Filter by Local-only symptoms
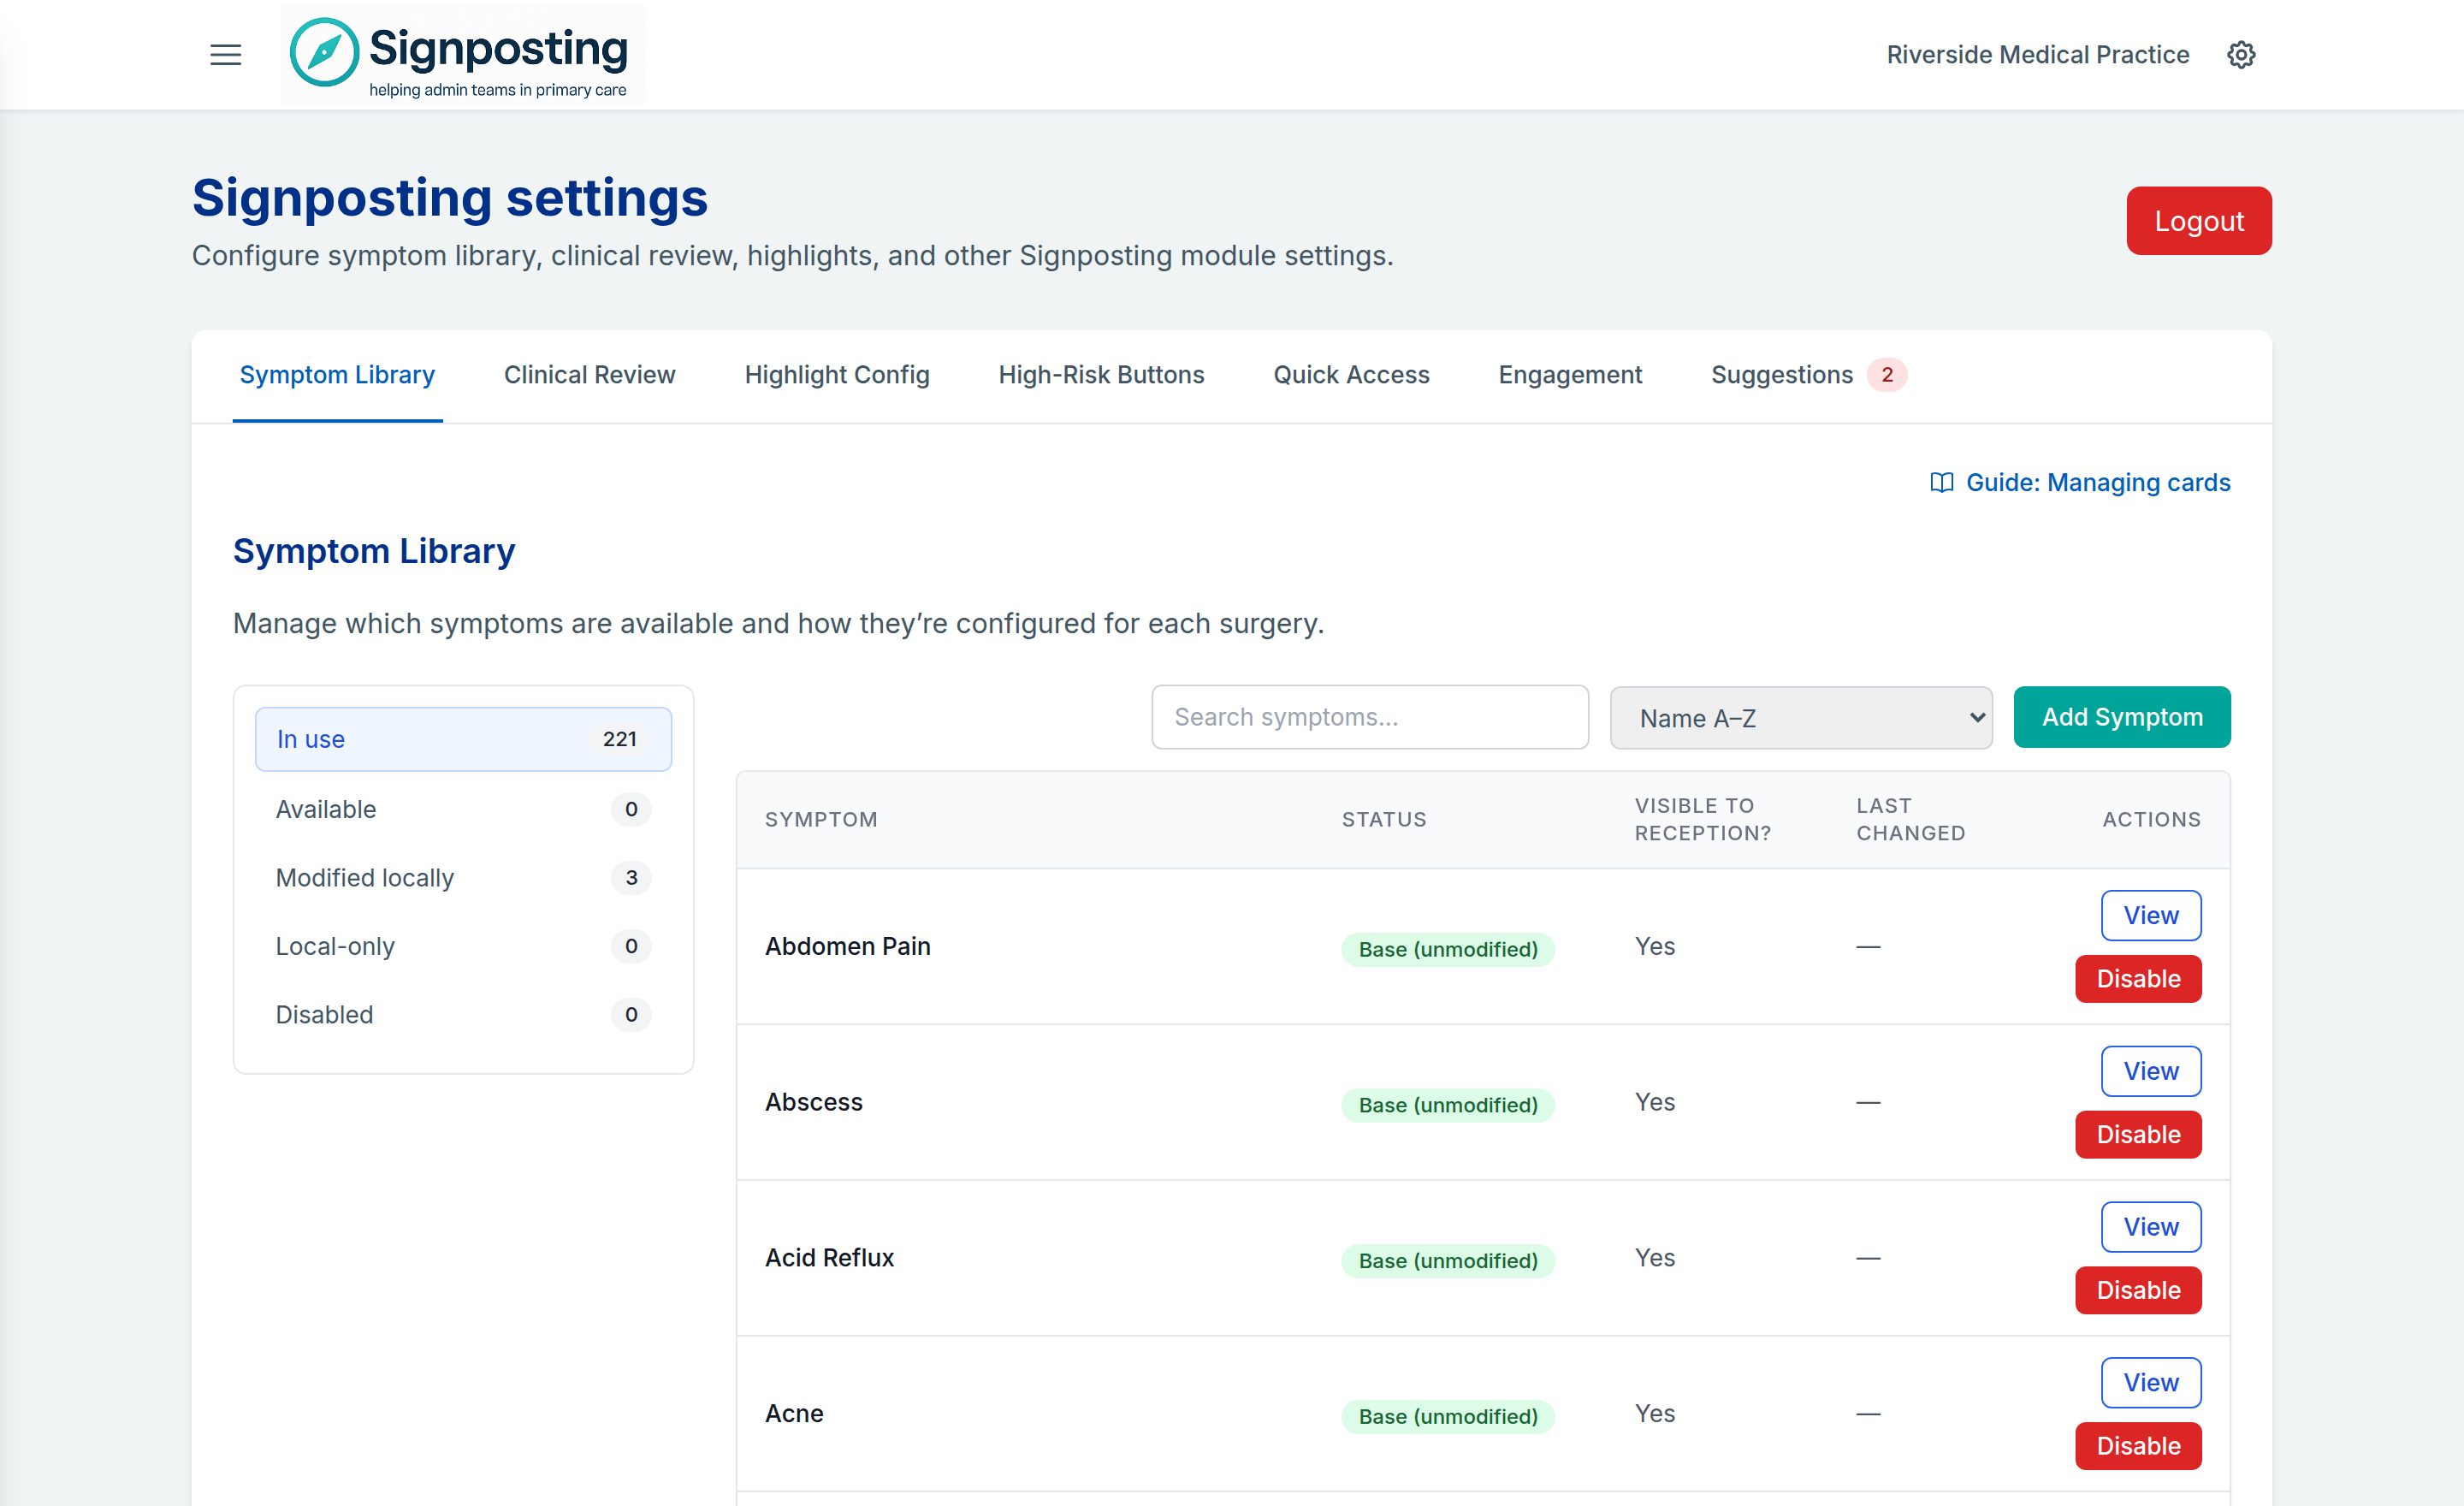Image resolution: width=2464 pixels, height=1506 pixels. [463, 946]
